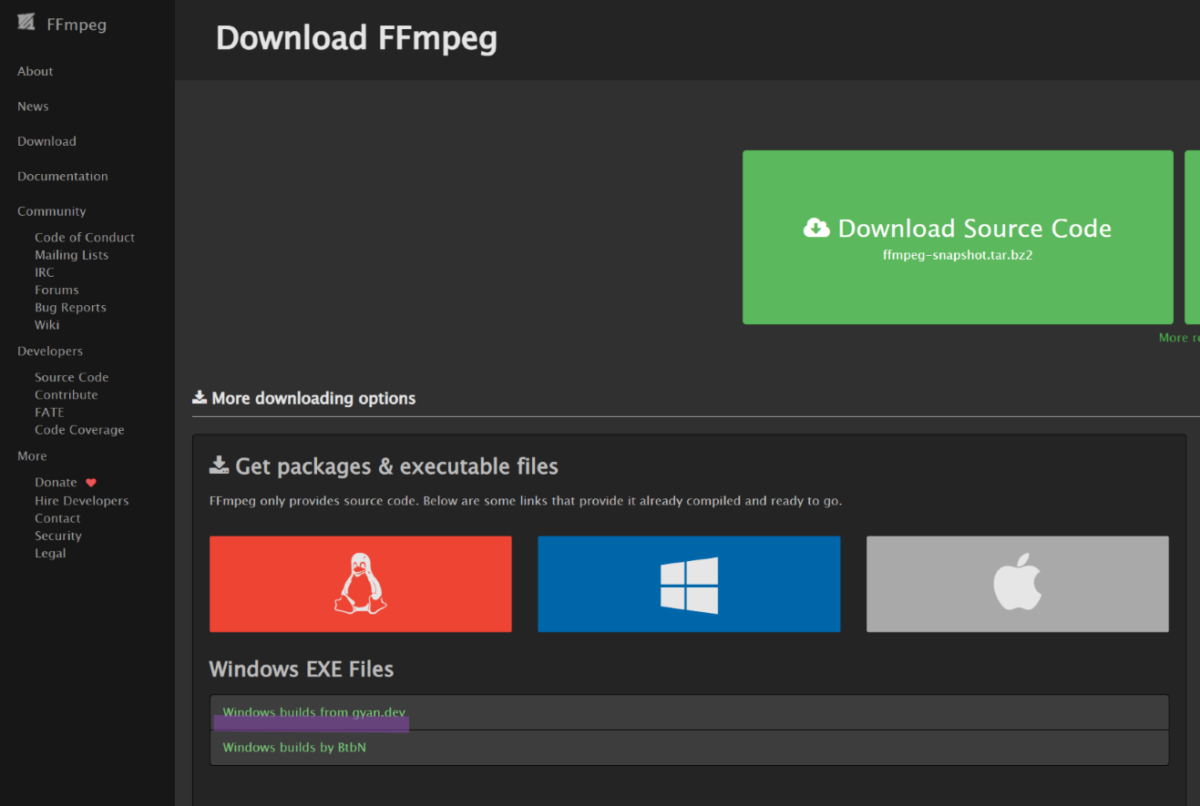Click the More sidebar heading

32,456
